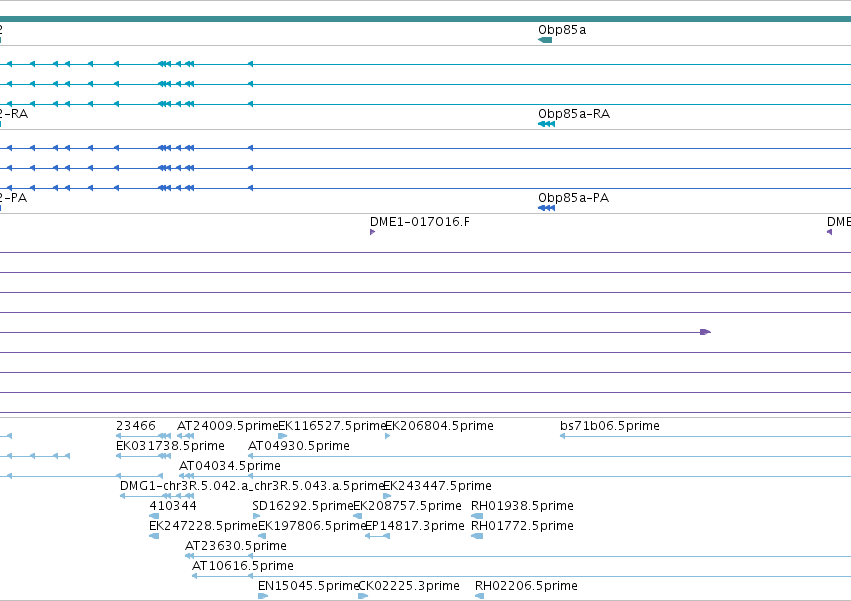This screenshot has width=851, height=601.
Task: Click the EK243447.5prime arrow glyph
Action: [387, 496]
